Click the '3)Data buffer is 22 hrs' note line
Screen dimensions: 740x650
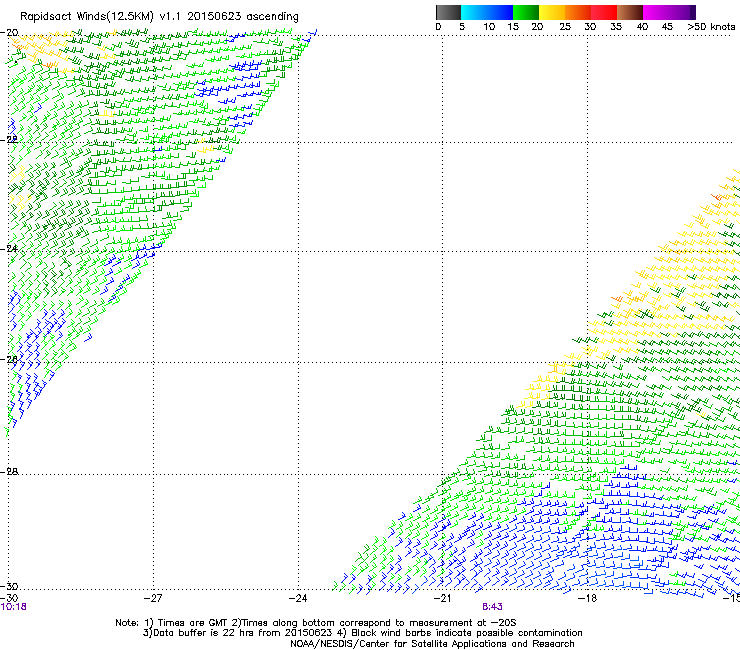[x=362, y=633]
